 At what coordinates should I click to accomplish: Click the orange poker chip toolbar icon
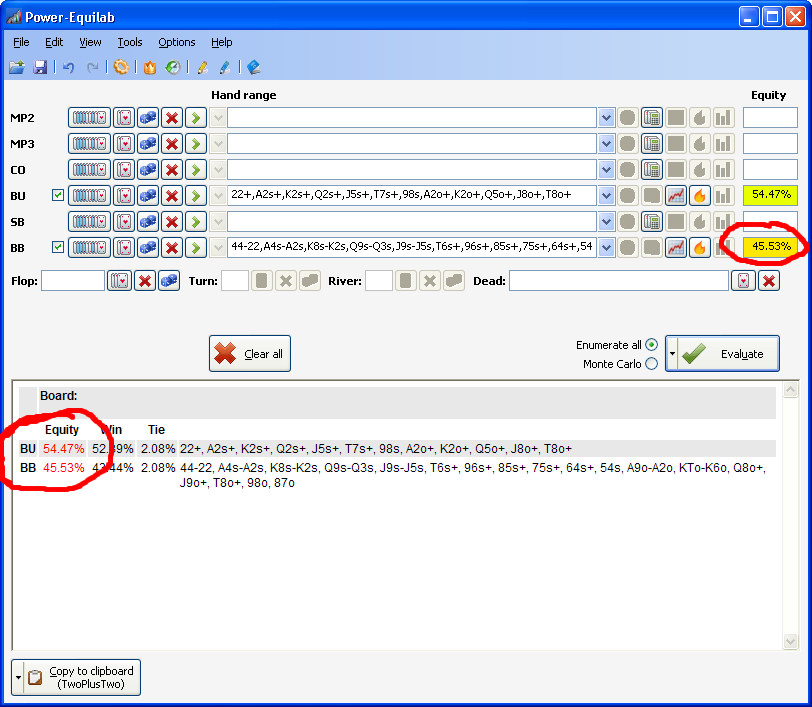click(x=121, y=67)
